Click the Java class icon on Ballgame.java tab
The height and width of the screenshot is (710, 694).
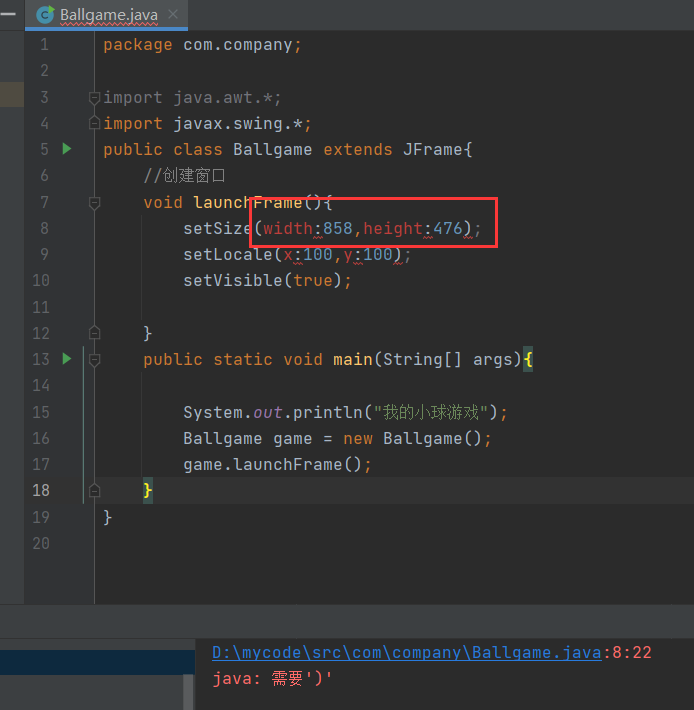(x=45, y=14)
